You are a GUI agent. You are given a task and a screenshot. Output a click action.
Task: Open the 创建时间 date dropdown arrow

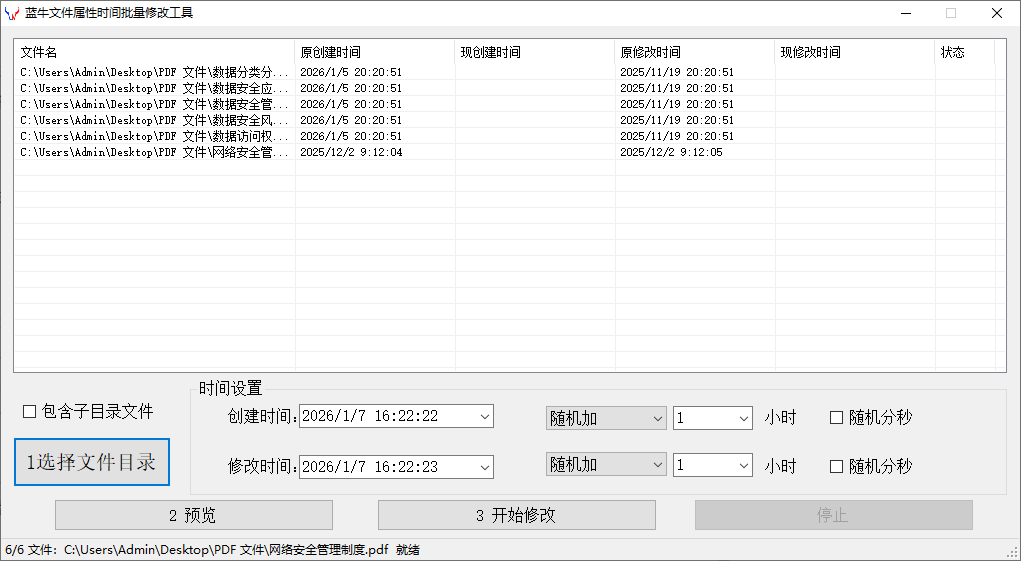[x=484, y=417]
